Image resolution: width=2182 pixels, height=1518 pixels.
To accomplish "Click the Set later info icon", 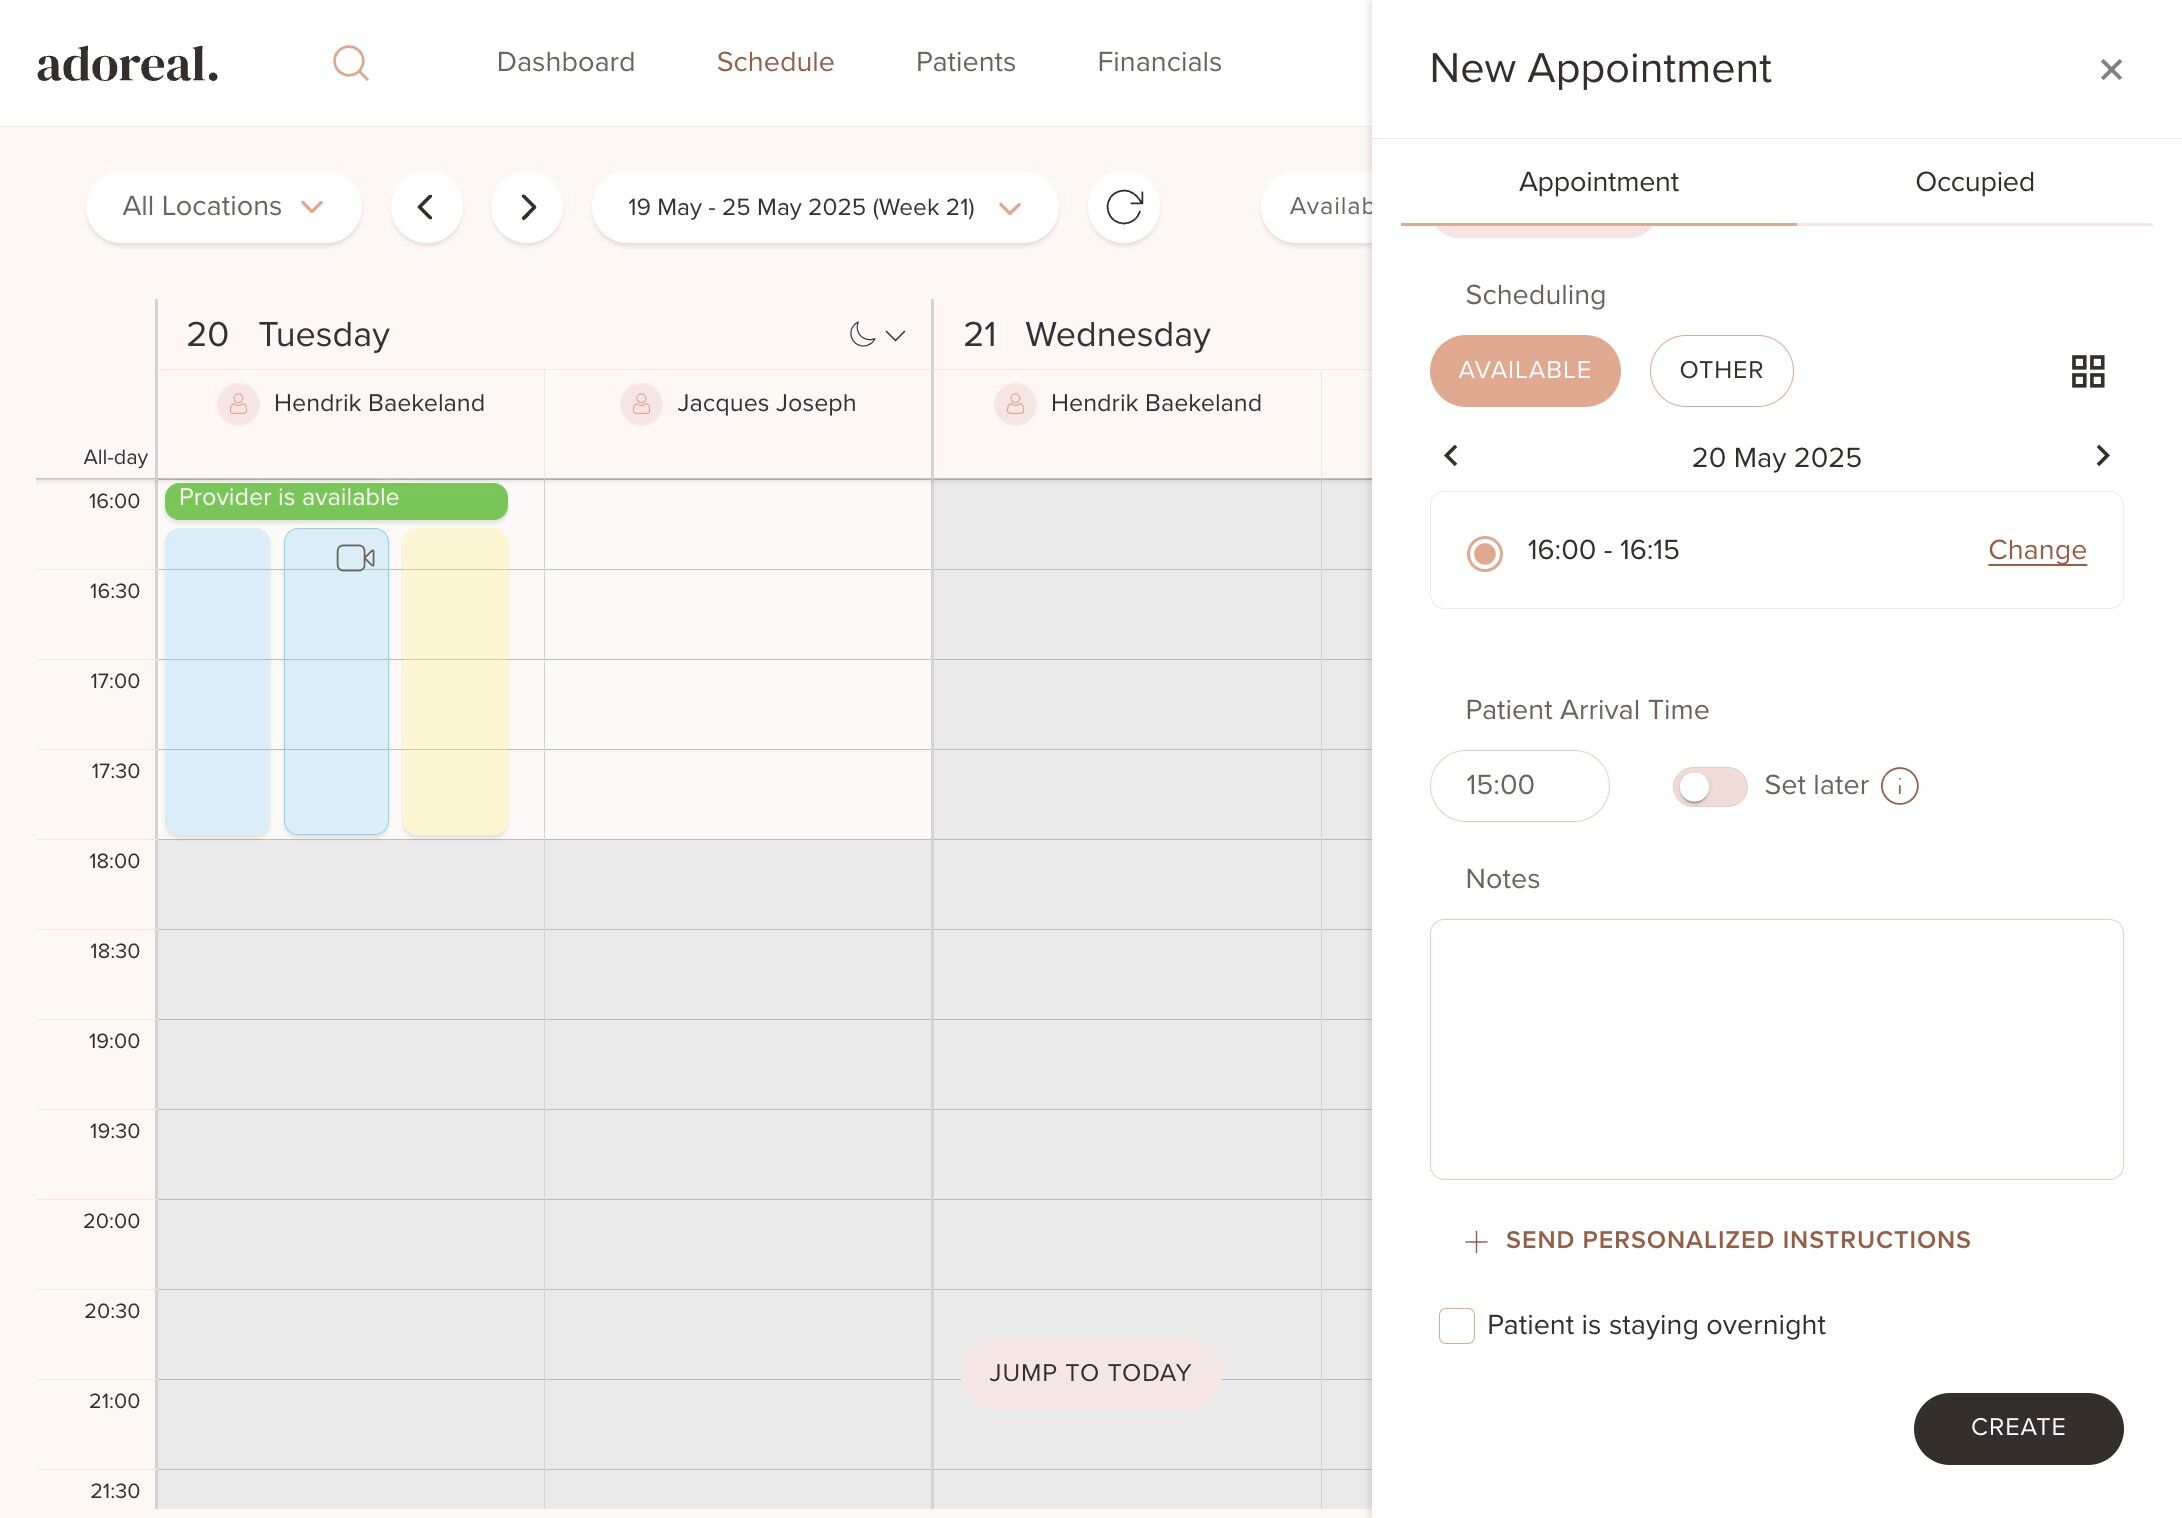I will [x=1899, y=786].
